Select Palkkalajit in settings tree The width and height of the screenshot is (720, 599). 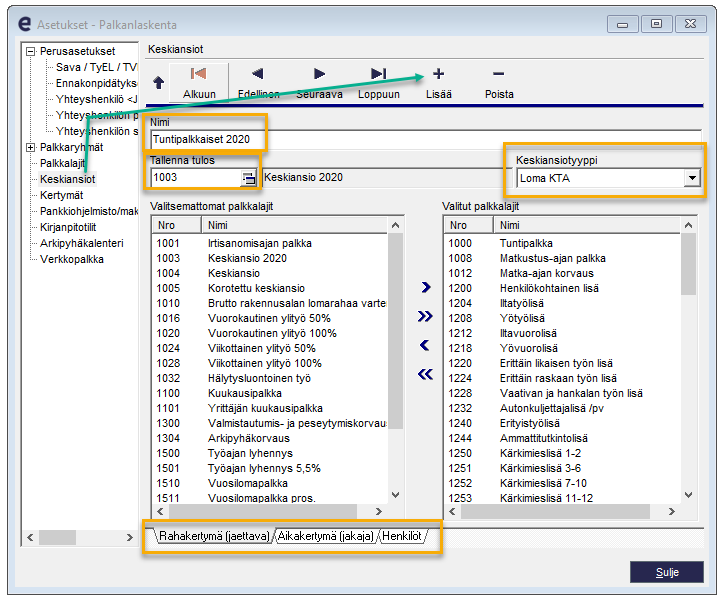[x=62, y=163]
